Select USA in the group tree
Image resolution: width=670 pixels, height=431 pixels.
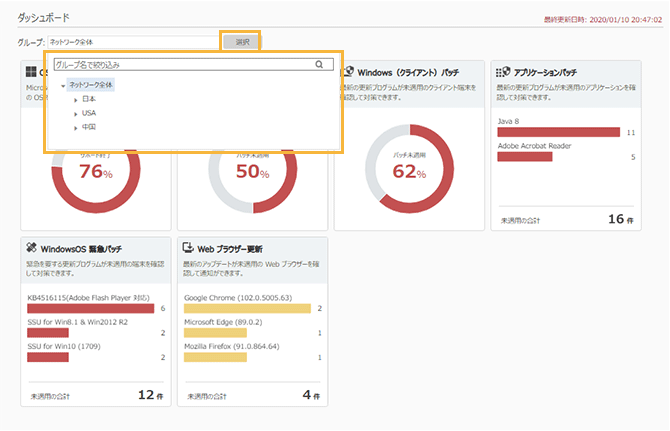point(89,113)
